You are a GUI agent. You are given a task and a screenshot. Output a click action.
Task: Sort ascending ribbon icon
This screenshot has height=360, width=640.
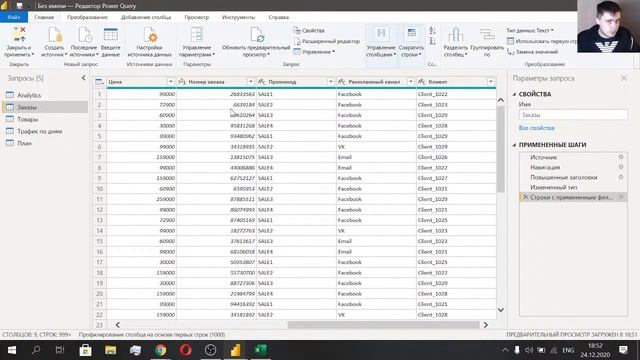pos(432,31)
